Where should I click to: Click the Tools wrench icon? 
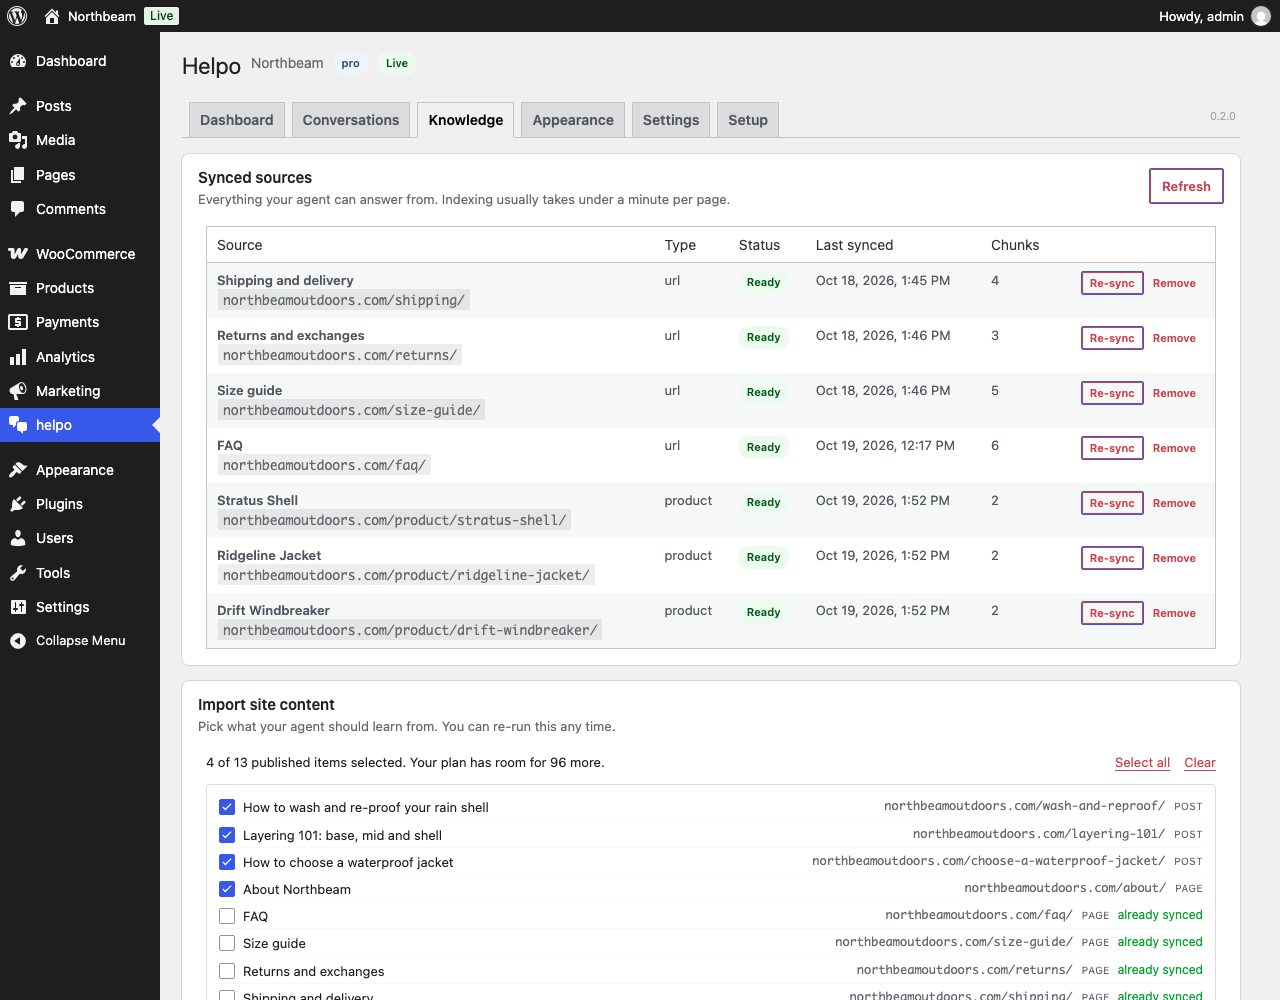(x=18, y=573)
